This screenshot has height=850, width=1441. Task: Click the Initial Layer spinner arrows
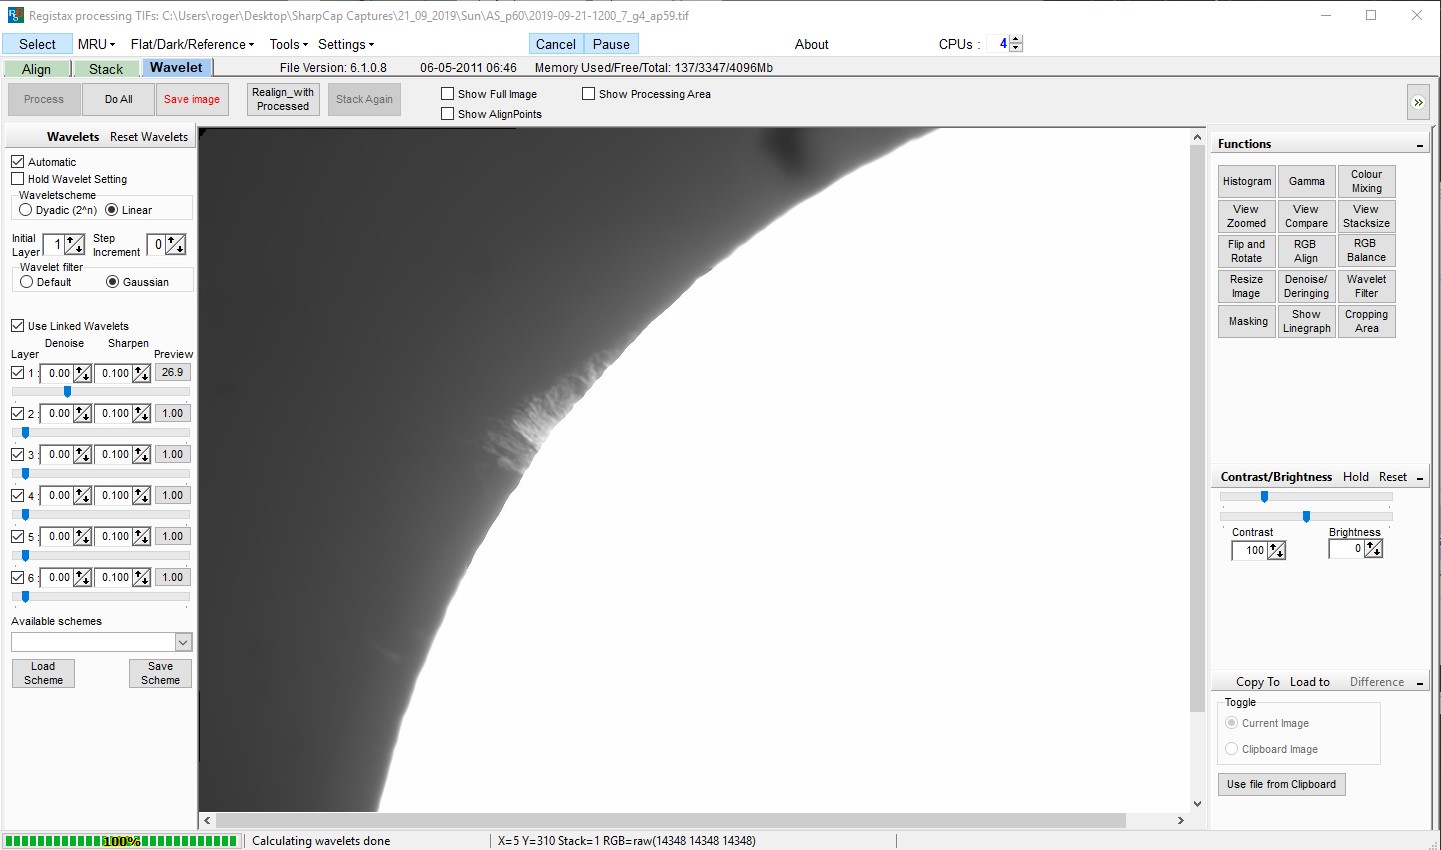point(75,244)
